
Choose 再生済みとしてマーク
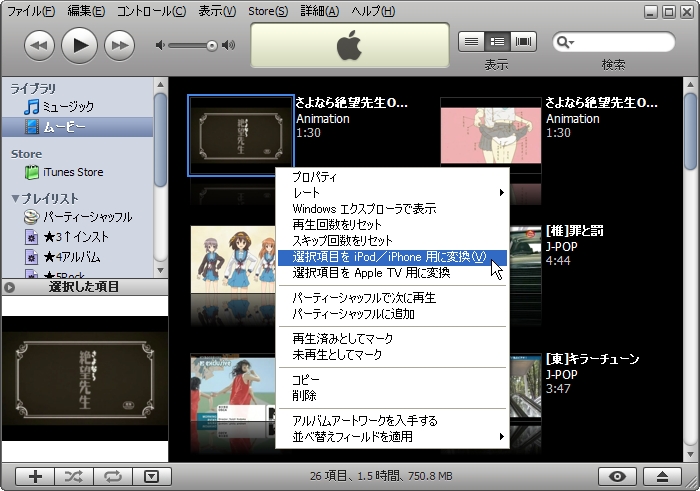392,339
